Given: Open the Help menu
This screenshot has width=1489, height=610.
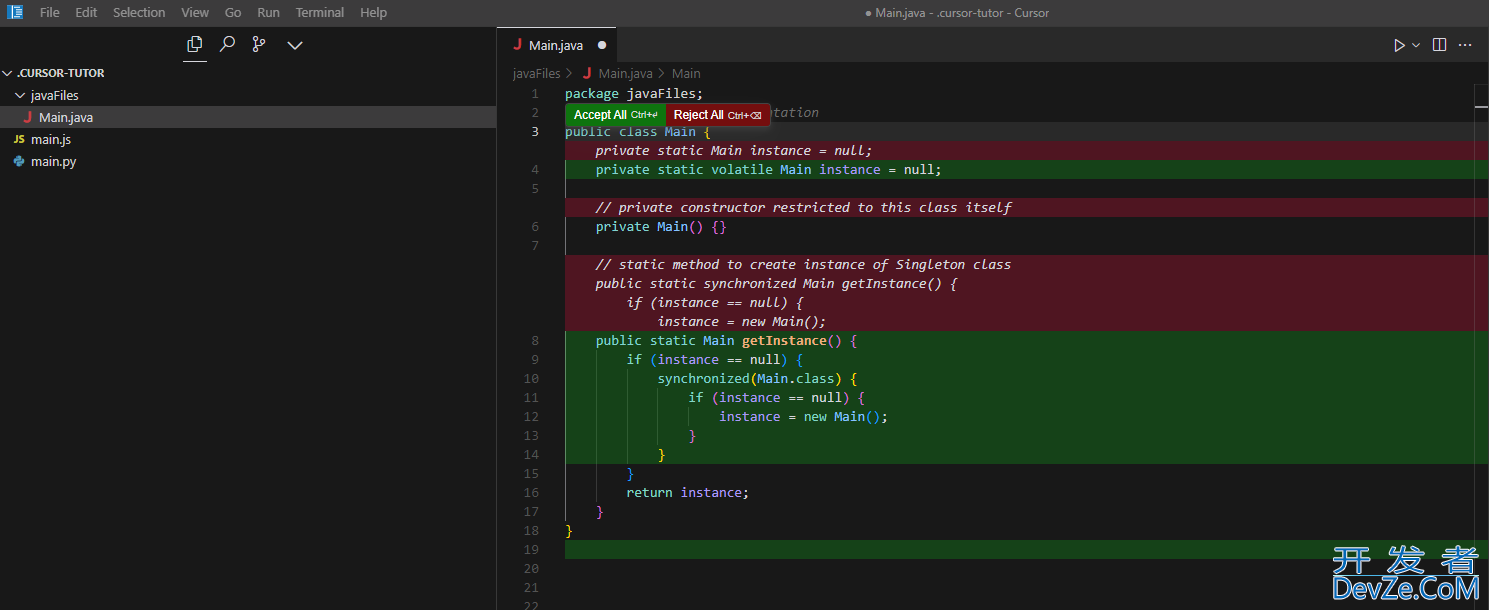Looking at the screenshot, I should tap(373, 12).
